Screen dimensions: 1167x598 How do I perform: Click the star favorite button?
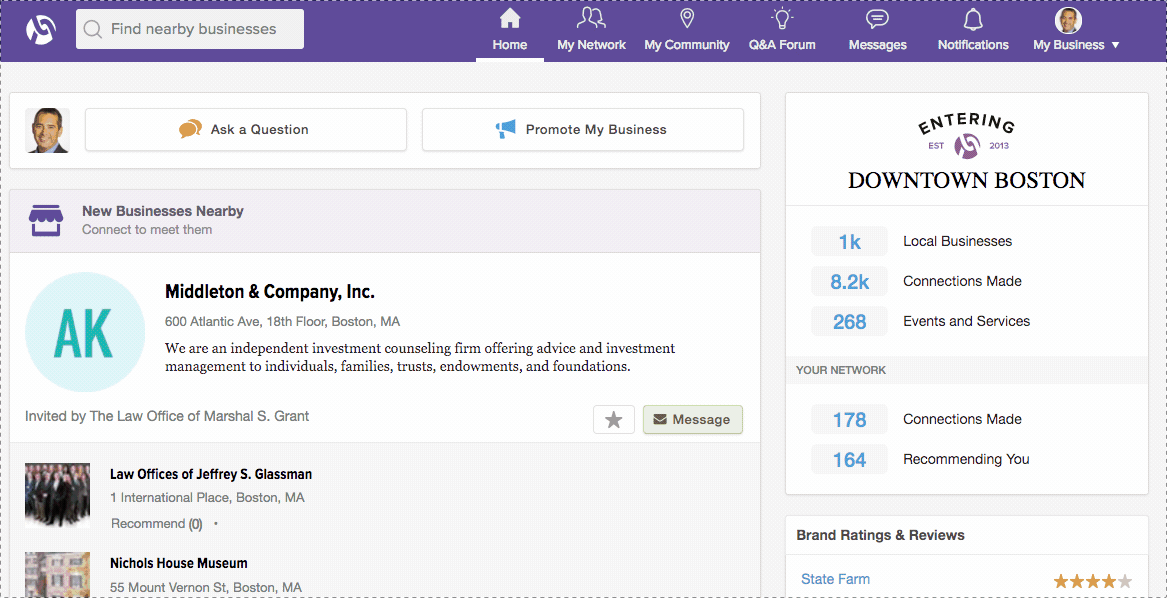pos(613,419)
